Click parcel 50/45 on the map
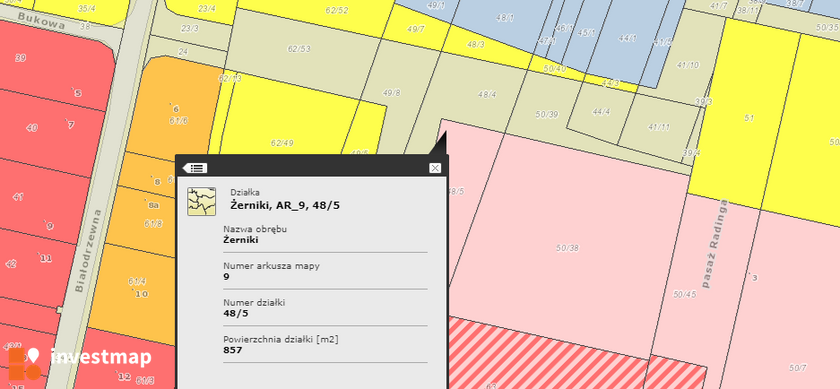Viewport: 840px width, 389px height. point(685,294)
